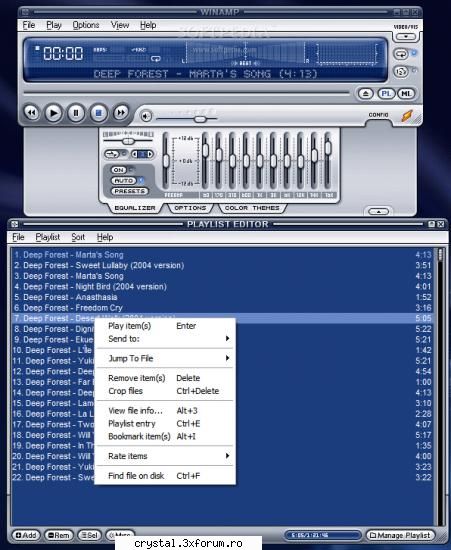Toggle Shuffle mode button

tap(401, 72)
